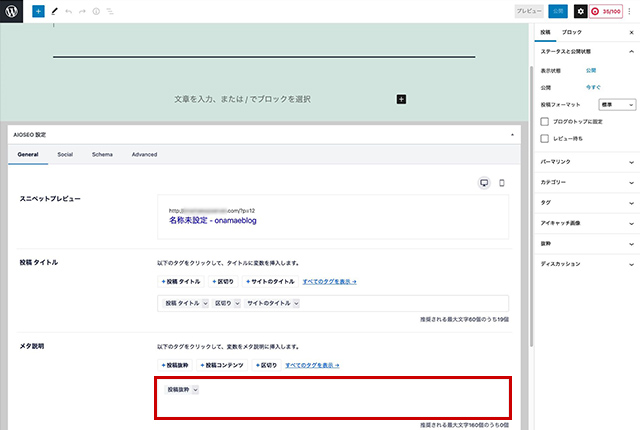Click the editor vertical scrollbar
640x430 pixels.
531,206
